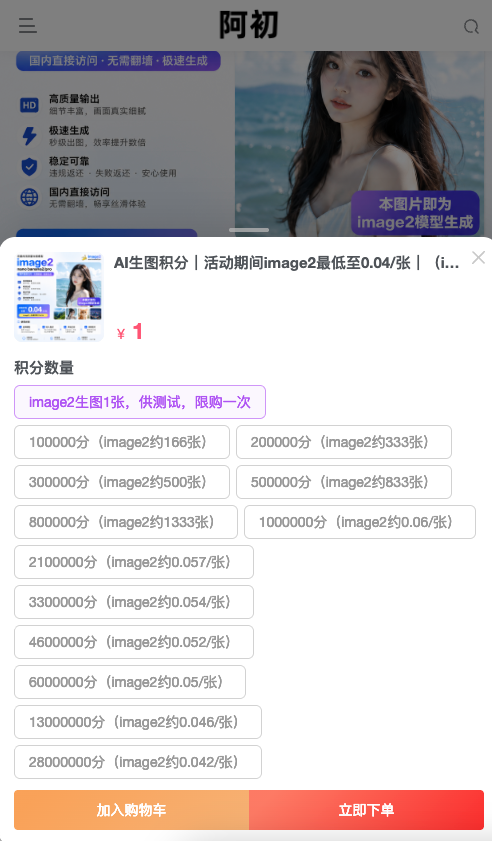The height and width of the screenshot is (841, 492).
Task: Click the ¥1 price text
Action: point(130,331)
